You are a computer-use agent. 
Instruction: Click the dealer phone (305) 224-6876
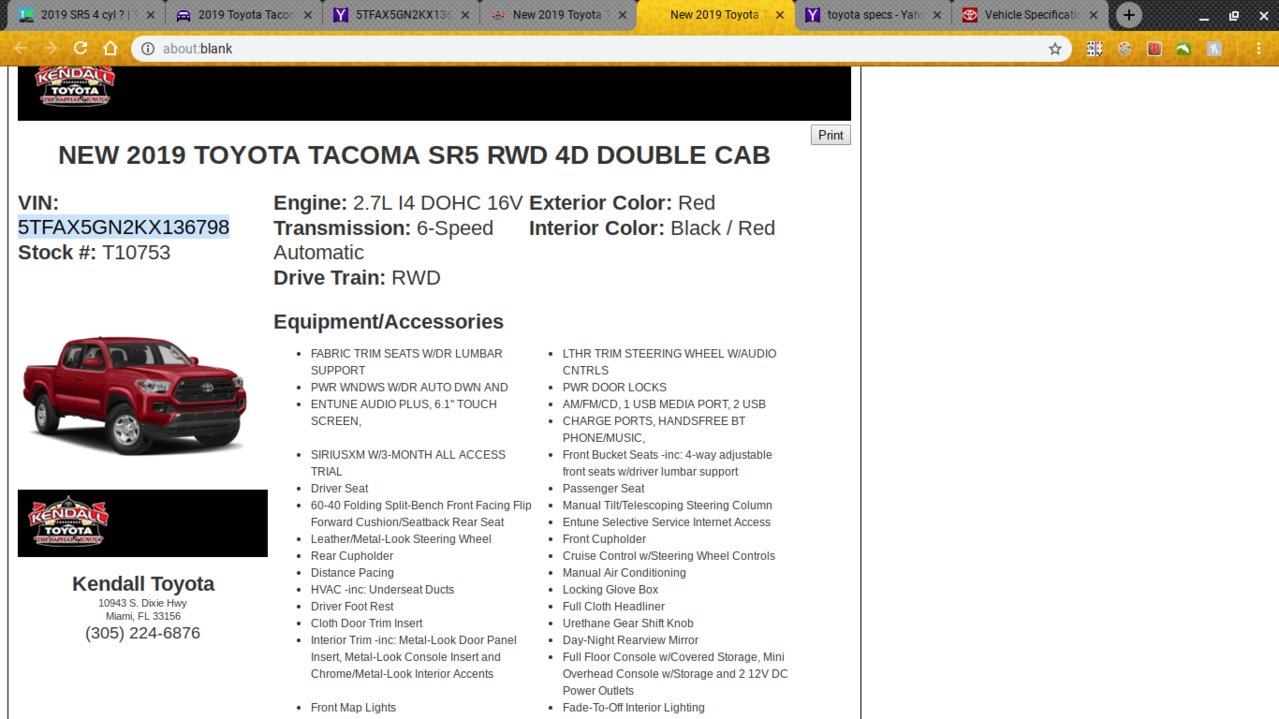coord(142,633)
